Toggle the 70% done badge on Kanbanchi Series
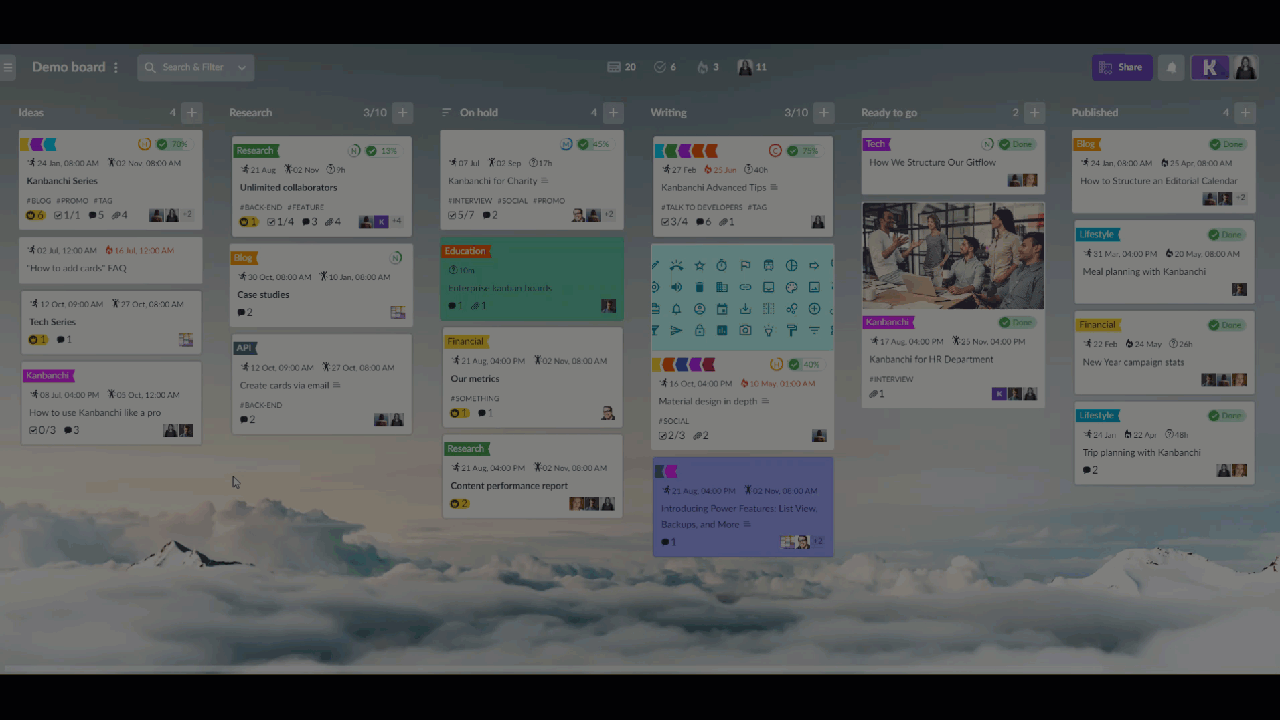The height and width of the screenshot is (720, 1280). pos(173,144)
